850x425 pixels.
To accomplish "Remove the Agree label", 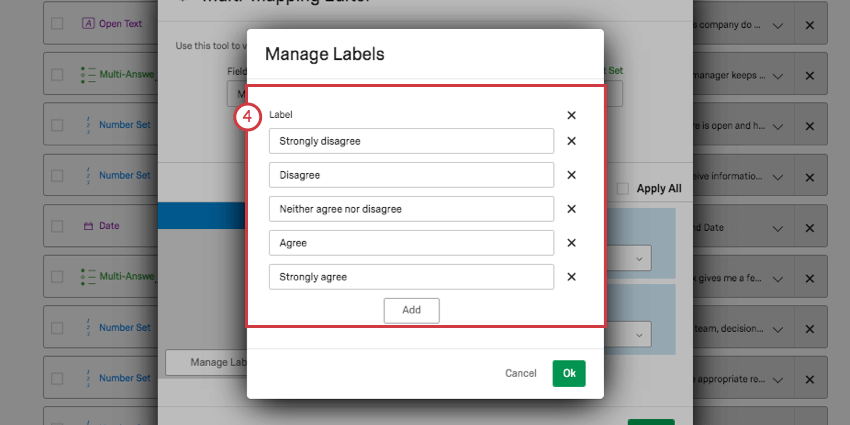I will point(571,243).
